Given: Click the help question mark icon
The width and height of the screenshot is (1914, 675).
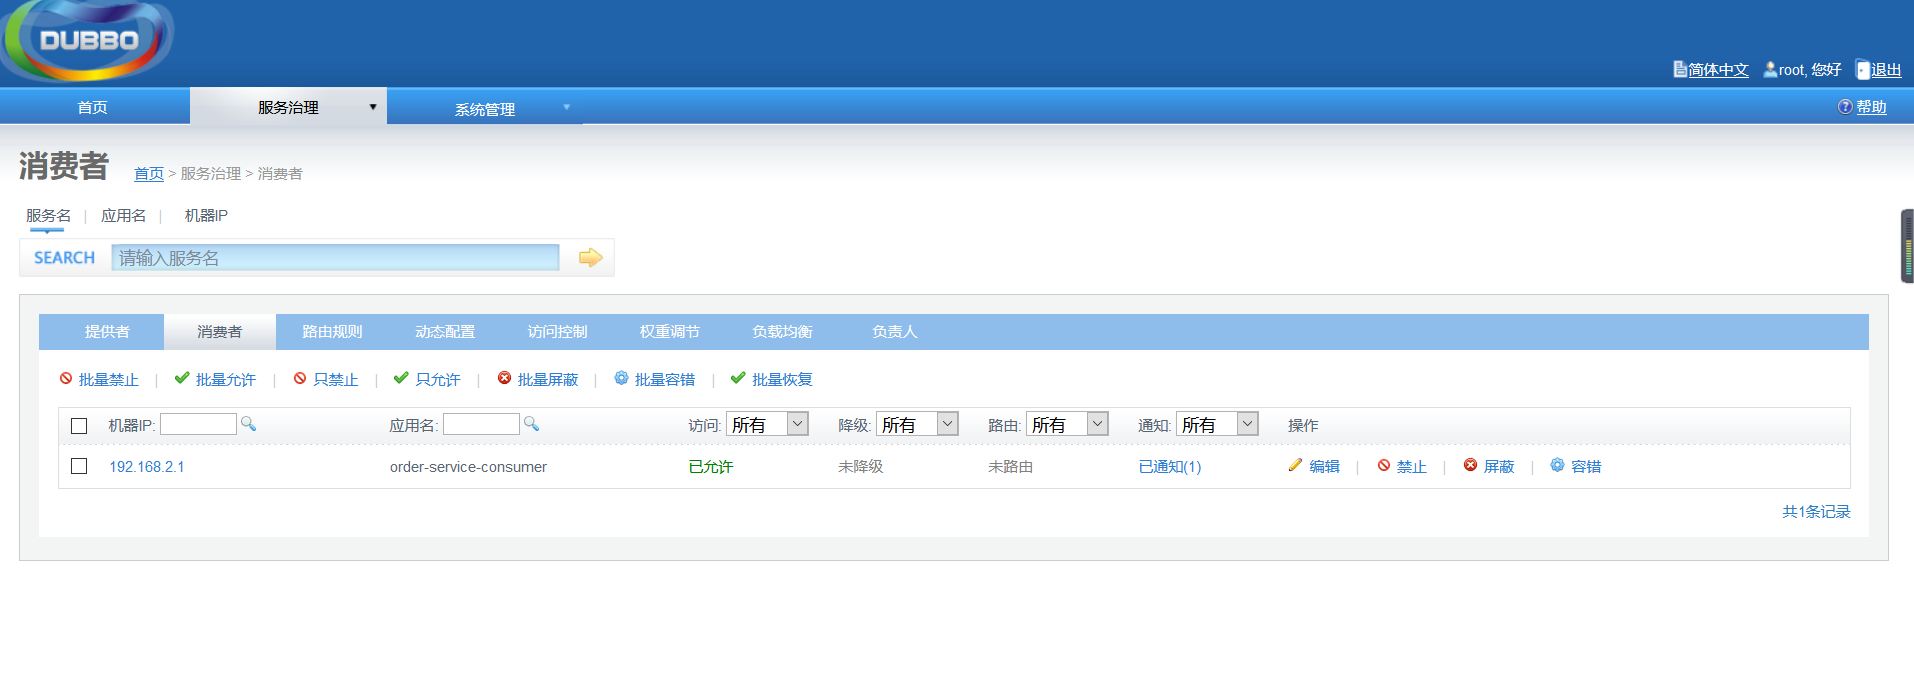Looking at the screenshot, I should 1845,107.
